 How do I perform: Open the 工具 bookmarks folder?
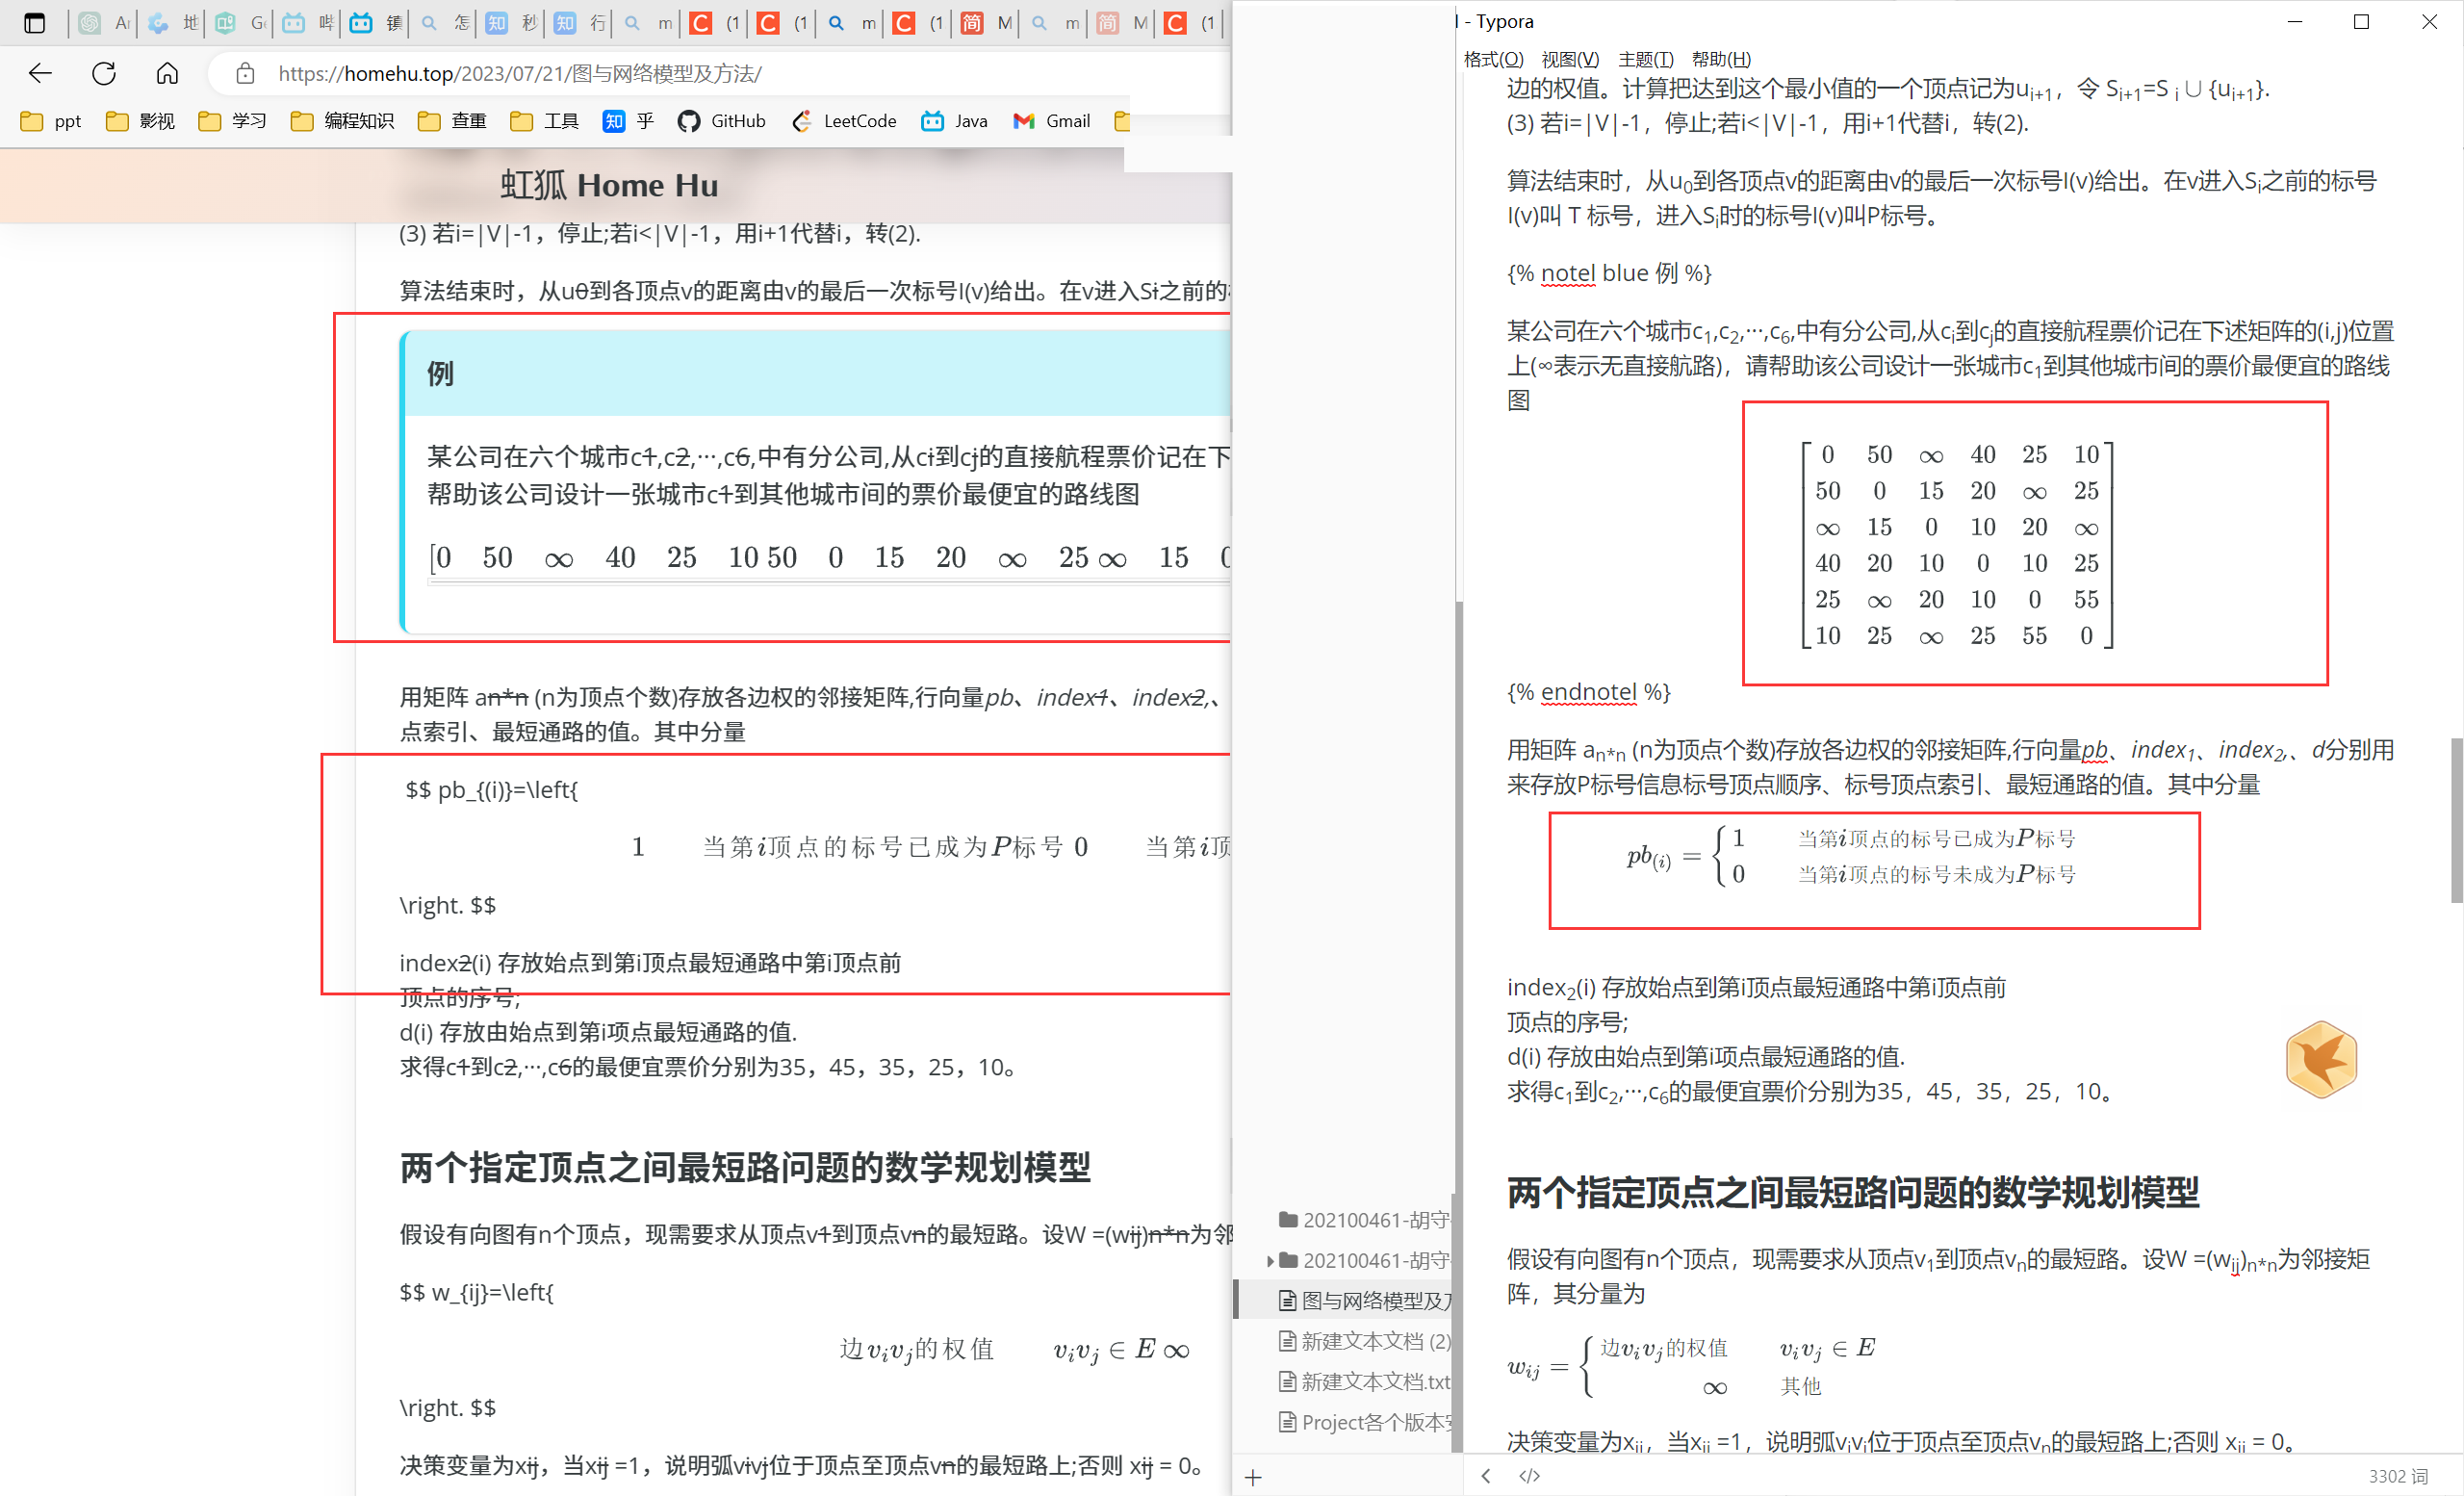click(545, 121)
